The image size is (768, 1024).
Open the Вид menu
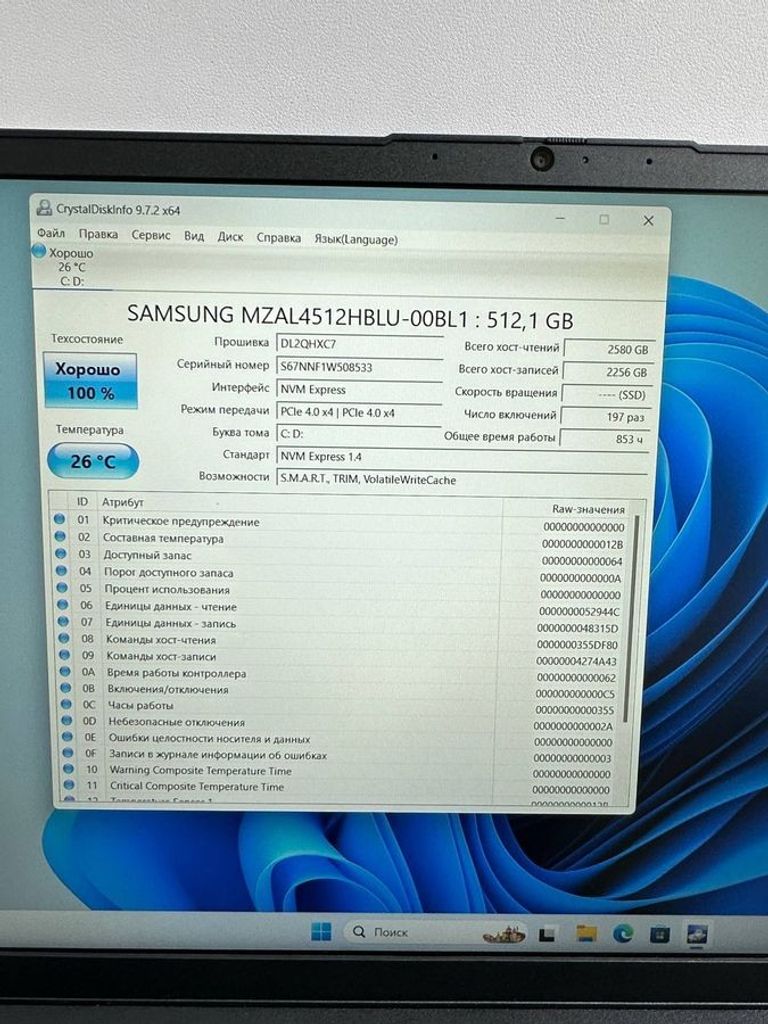[x=193, y=236]
